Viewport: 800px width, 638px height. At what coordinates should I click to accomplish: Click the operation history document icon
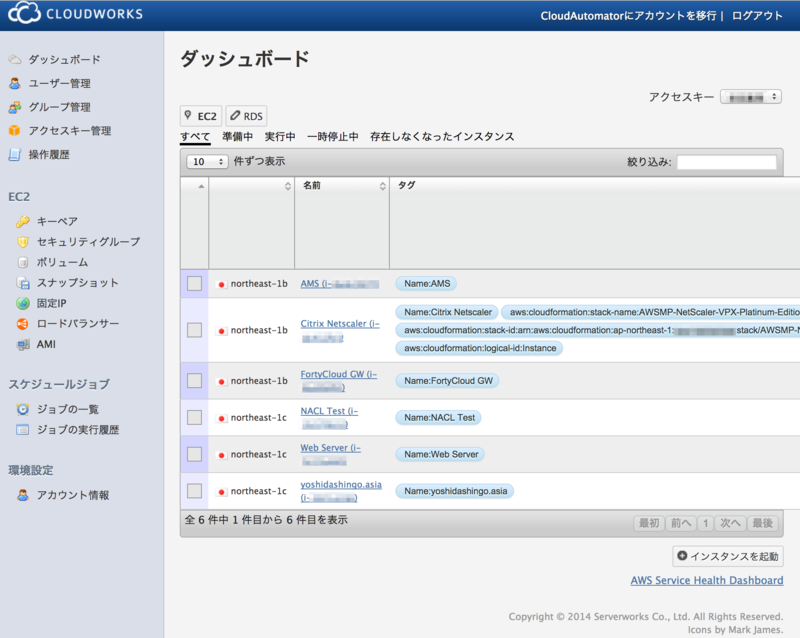coord(15,155)
